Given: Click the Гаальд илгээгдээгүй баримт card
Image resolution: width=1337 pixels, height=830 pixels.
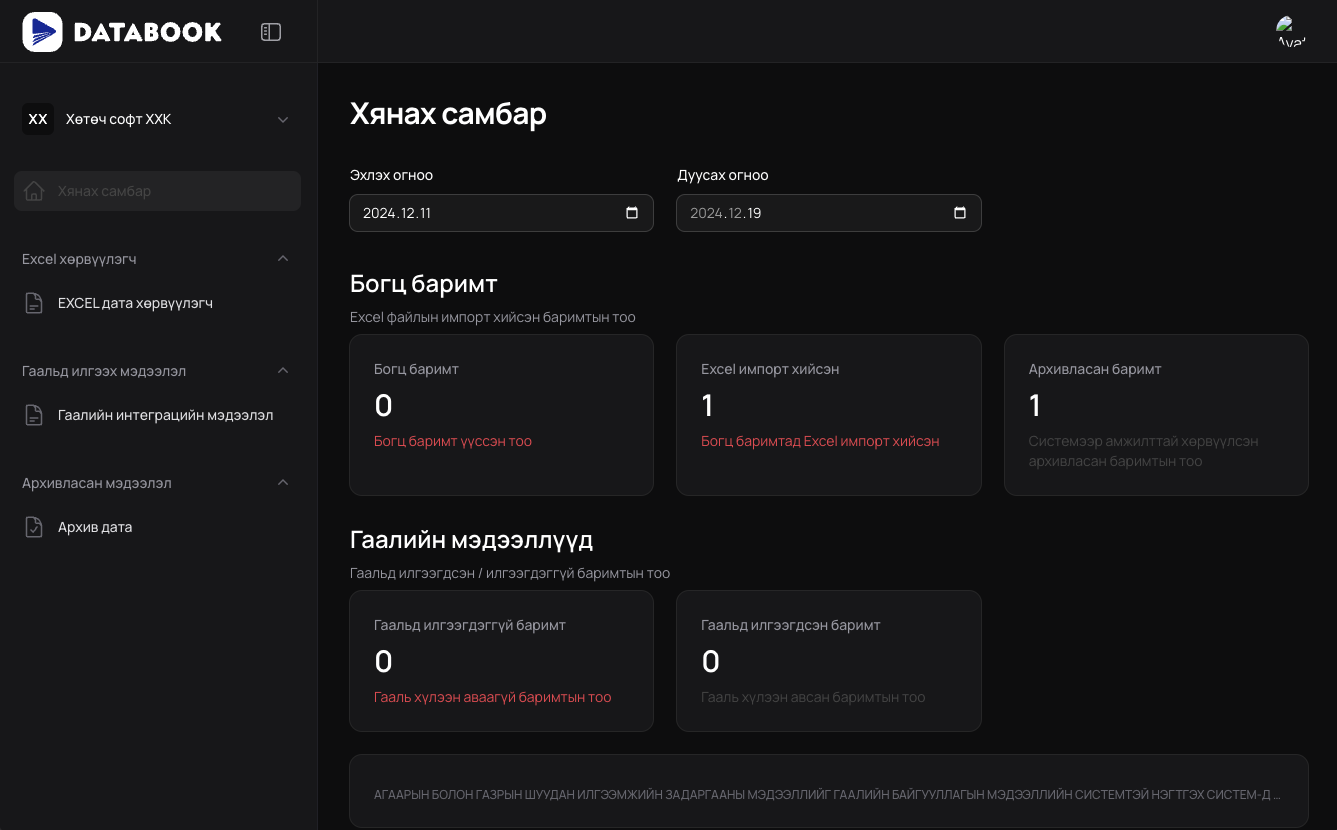Looking at the screenshot, I should pos(501,660).
